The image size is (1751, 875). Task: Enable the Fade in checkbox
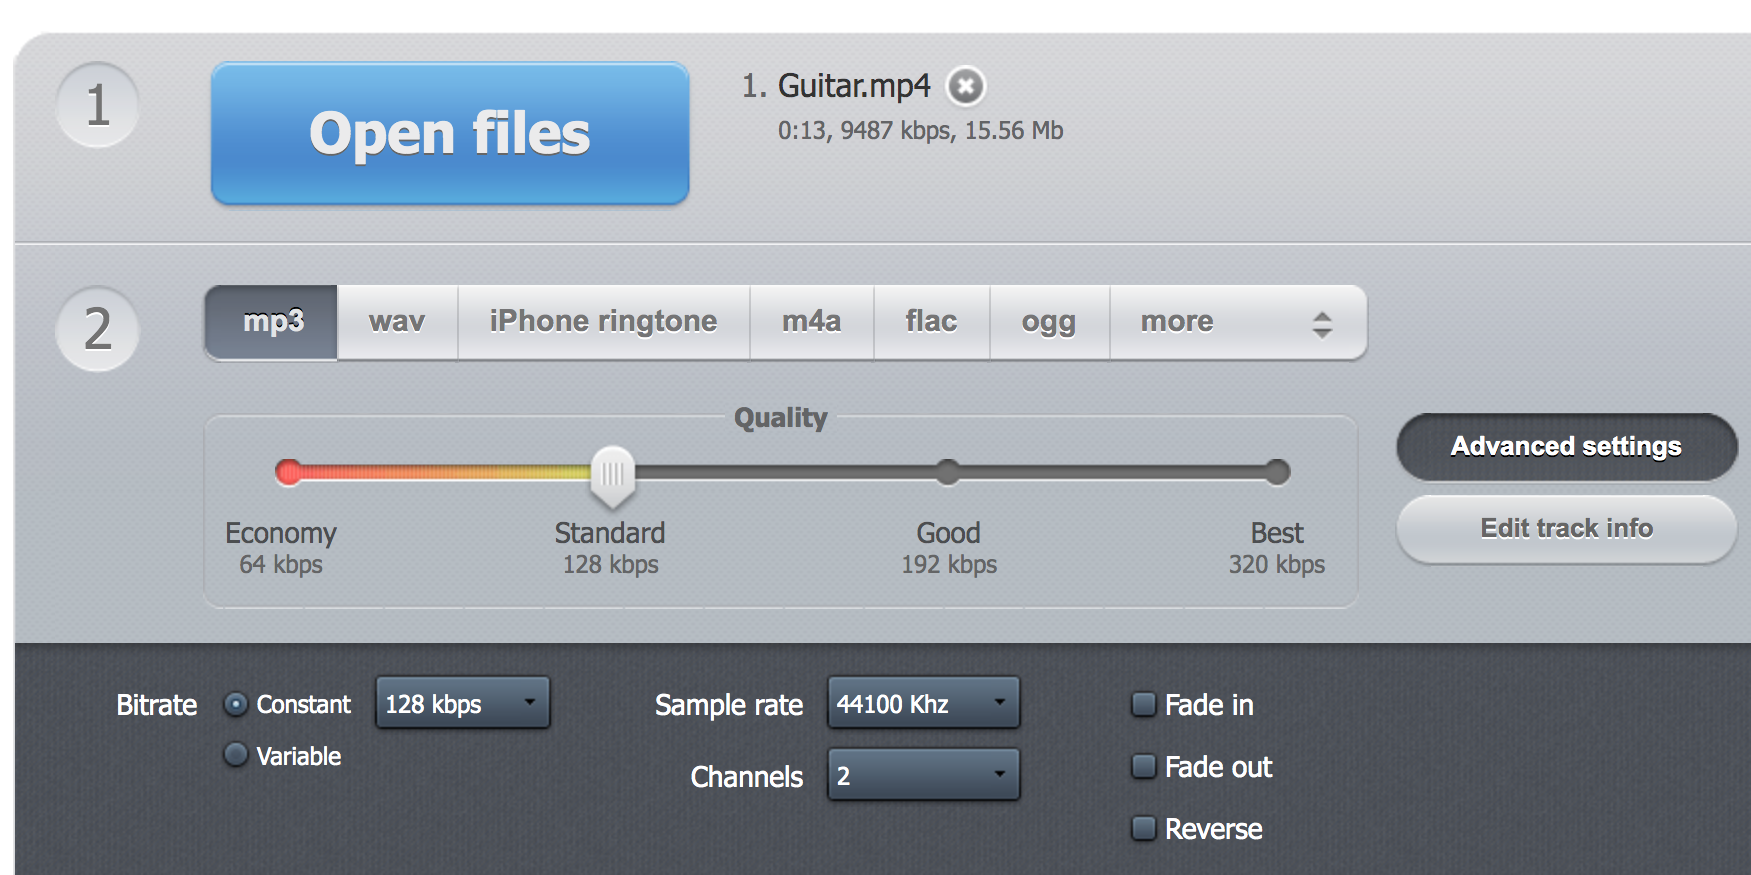1143,704
